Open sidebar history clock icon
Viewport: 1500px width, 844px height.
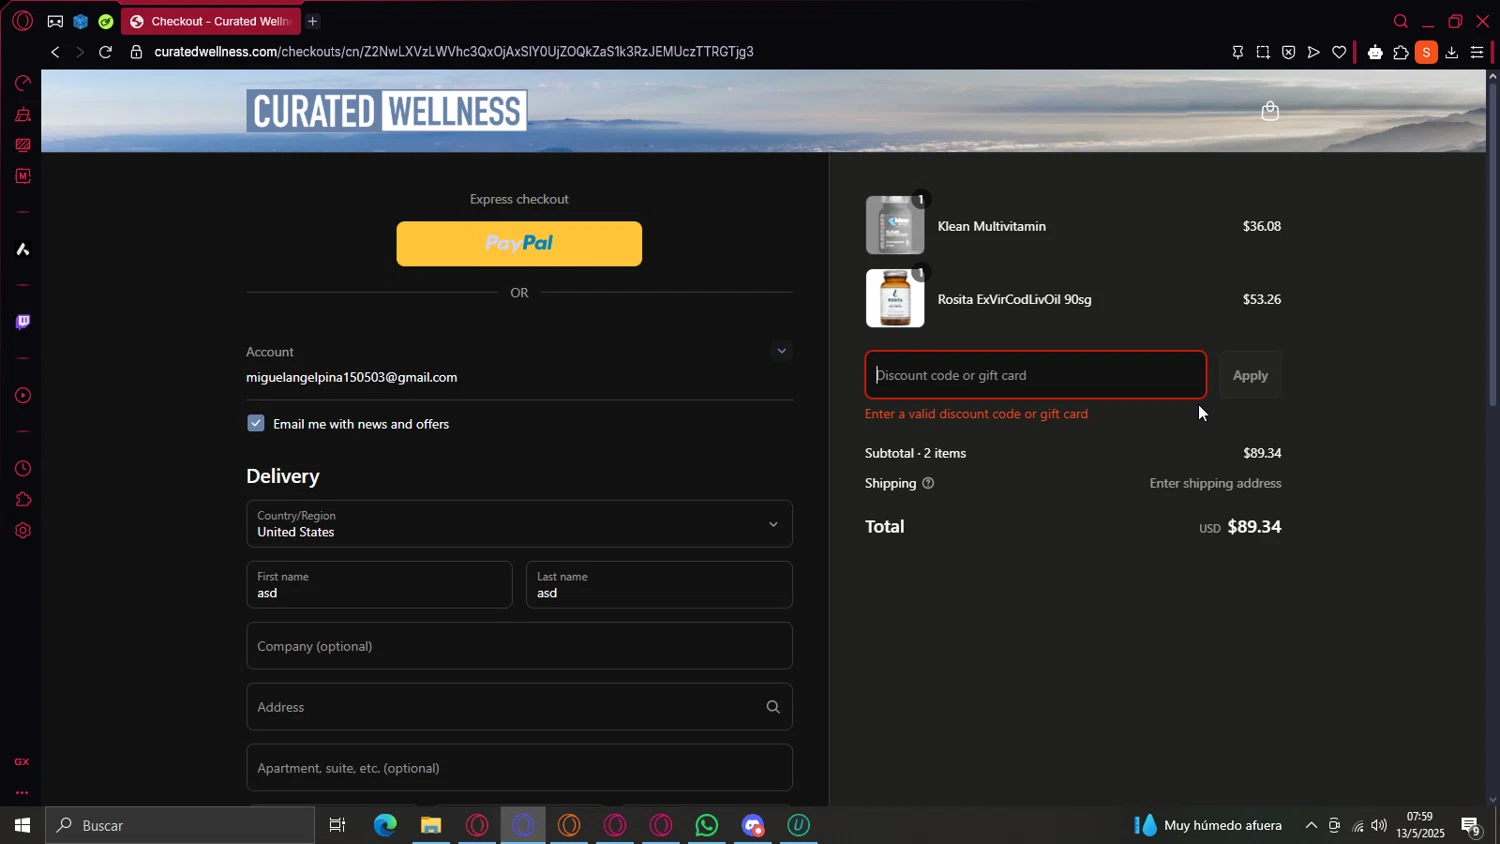point(22,468)
